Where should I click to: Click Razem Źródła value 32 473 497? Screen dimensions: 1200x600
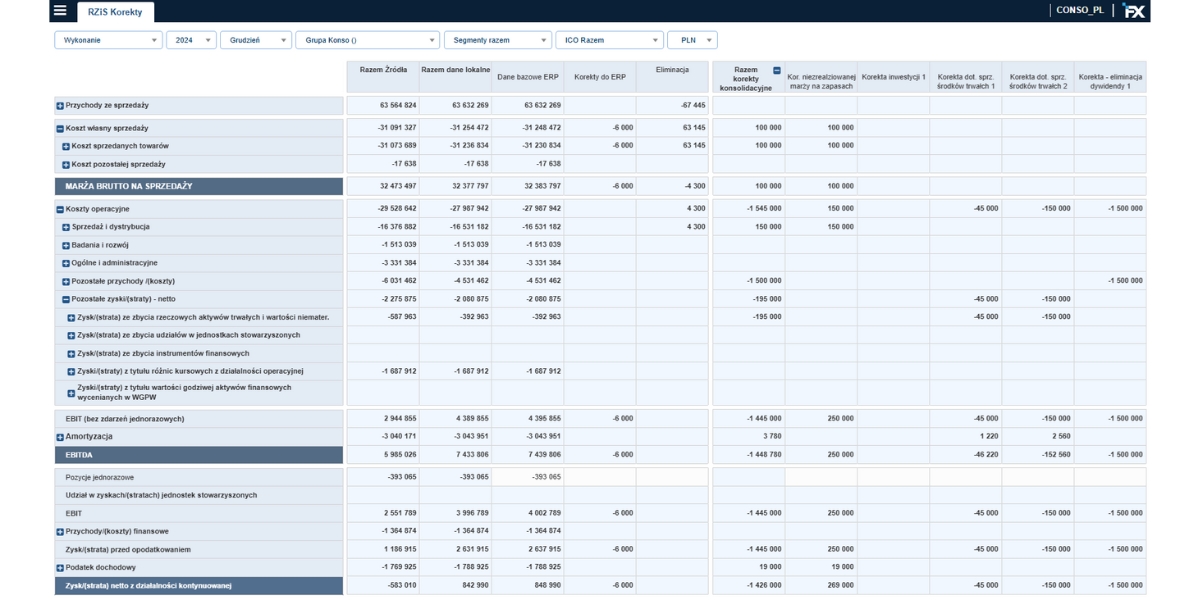399,186
